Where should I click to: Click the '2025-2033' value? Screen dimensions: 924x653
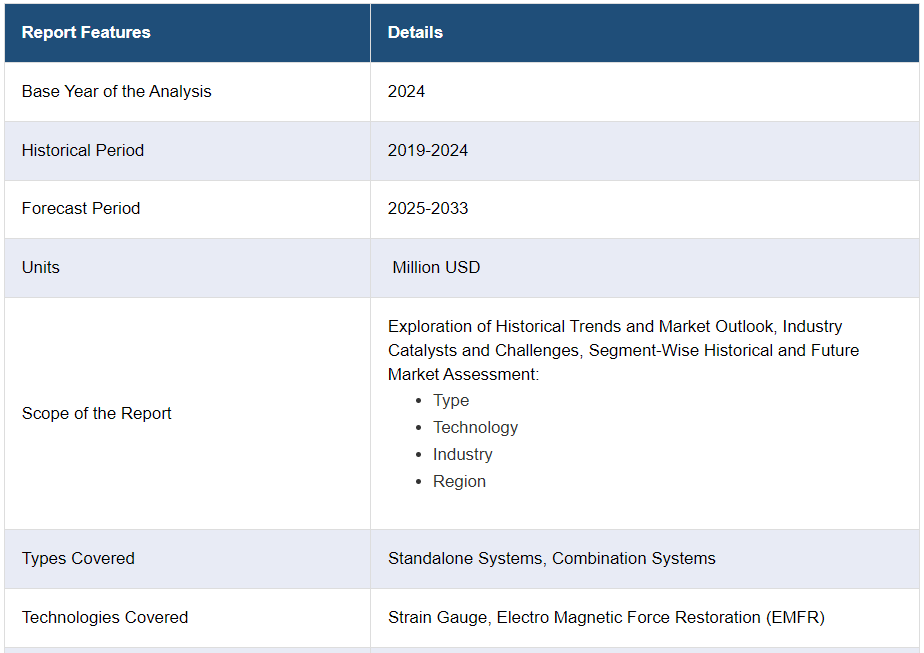coord(428,208)
